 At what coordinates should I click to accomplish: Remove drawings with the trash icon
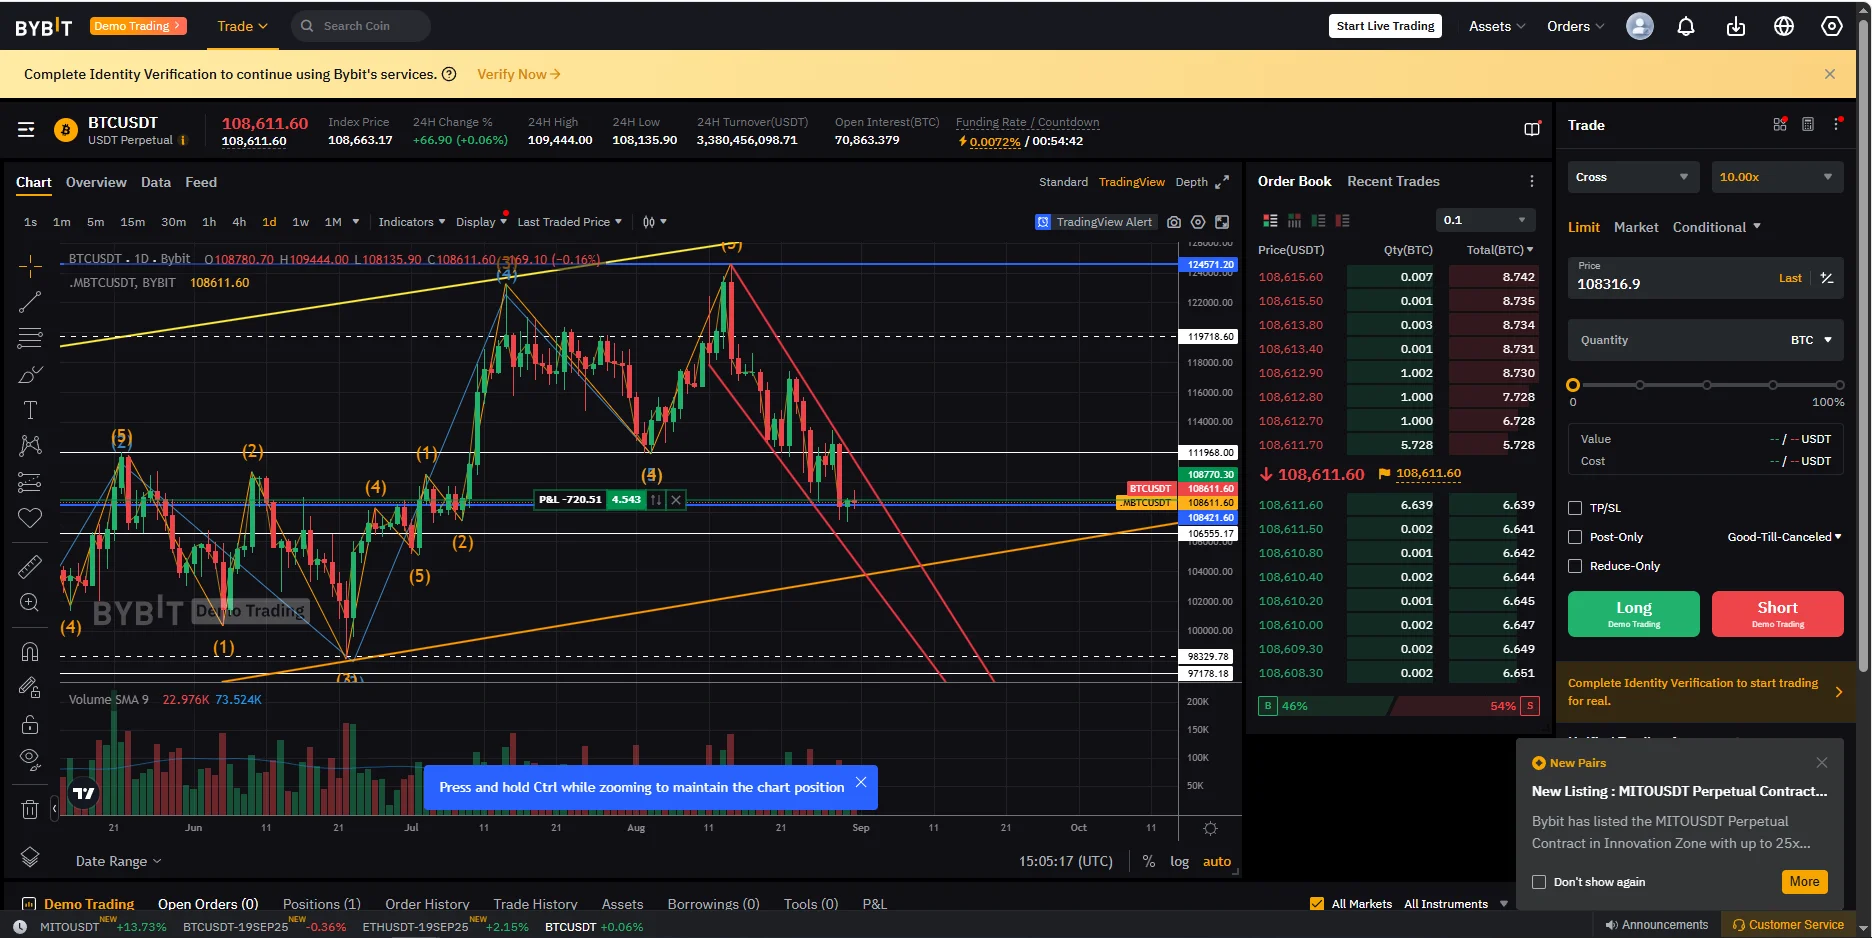point(30,809)
